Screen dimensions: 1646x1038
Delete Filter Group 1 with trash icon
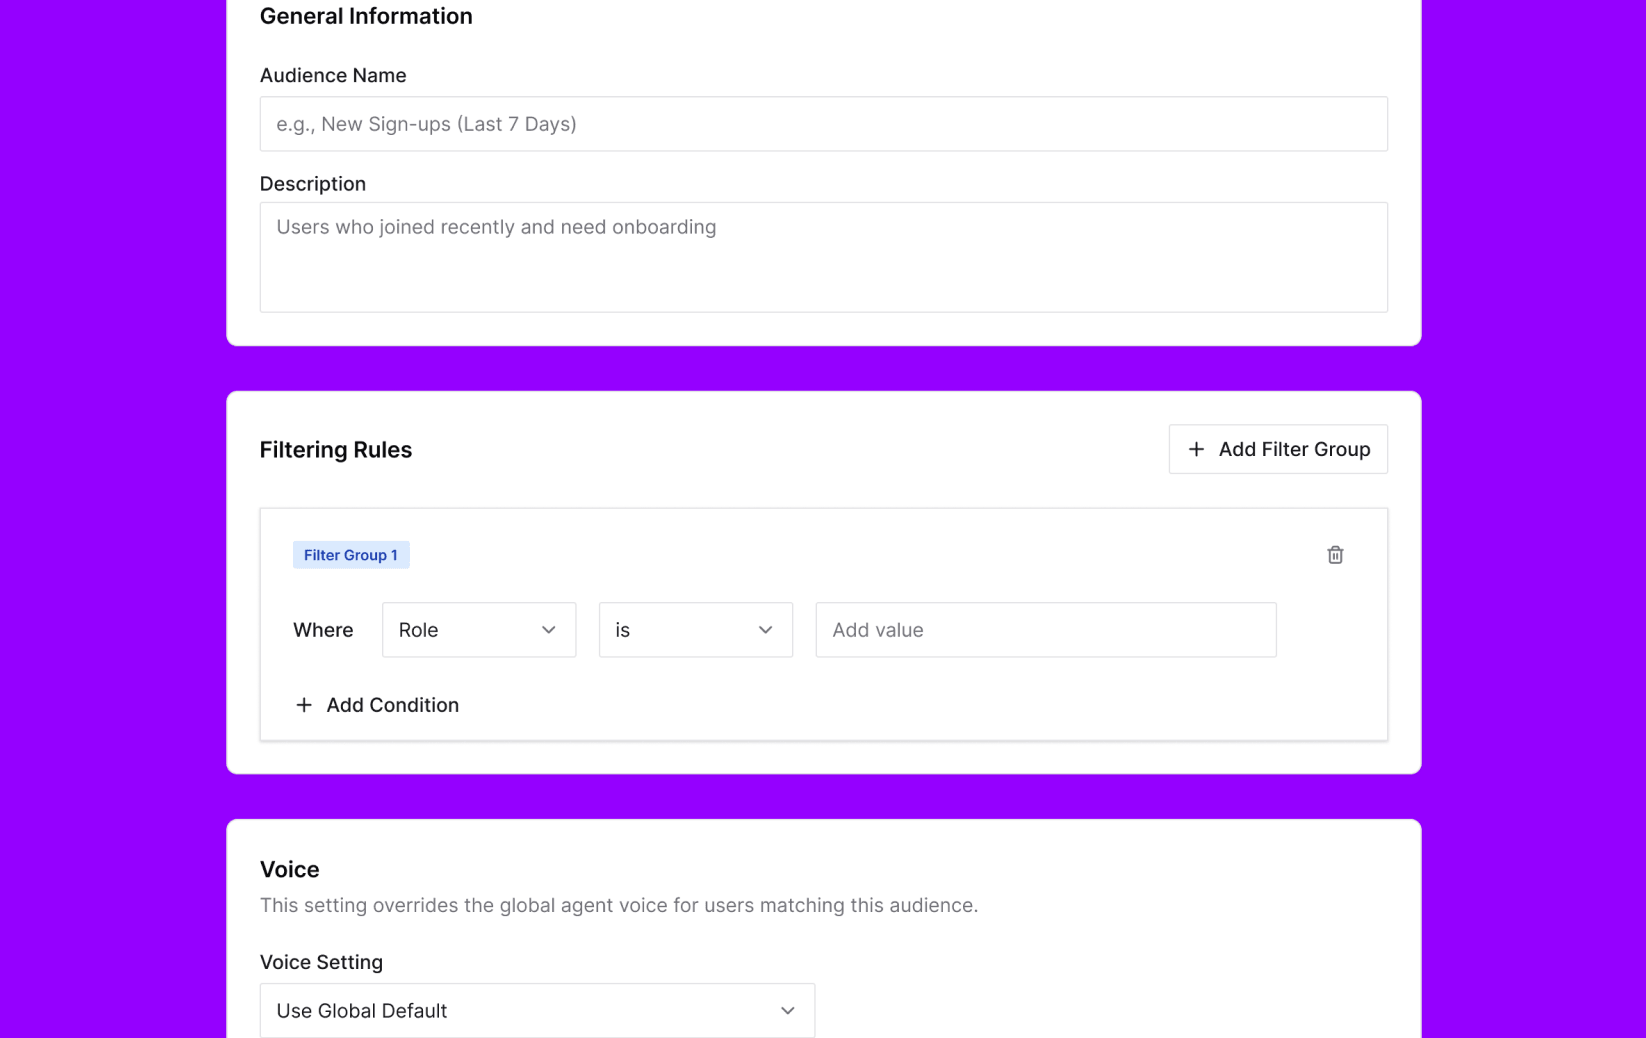[x=1335, y=555]
